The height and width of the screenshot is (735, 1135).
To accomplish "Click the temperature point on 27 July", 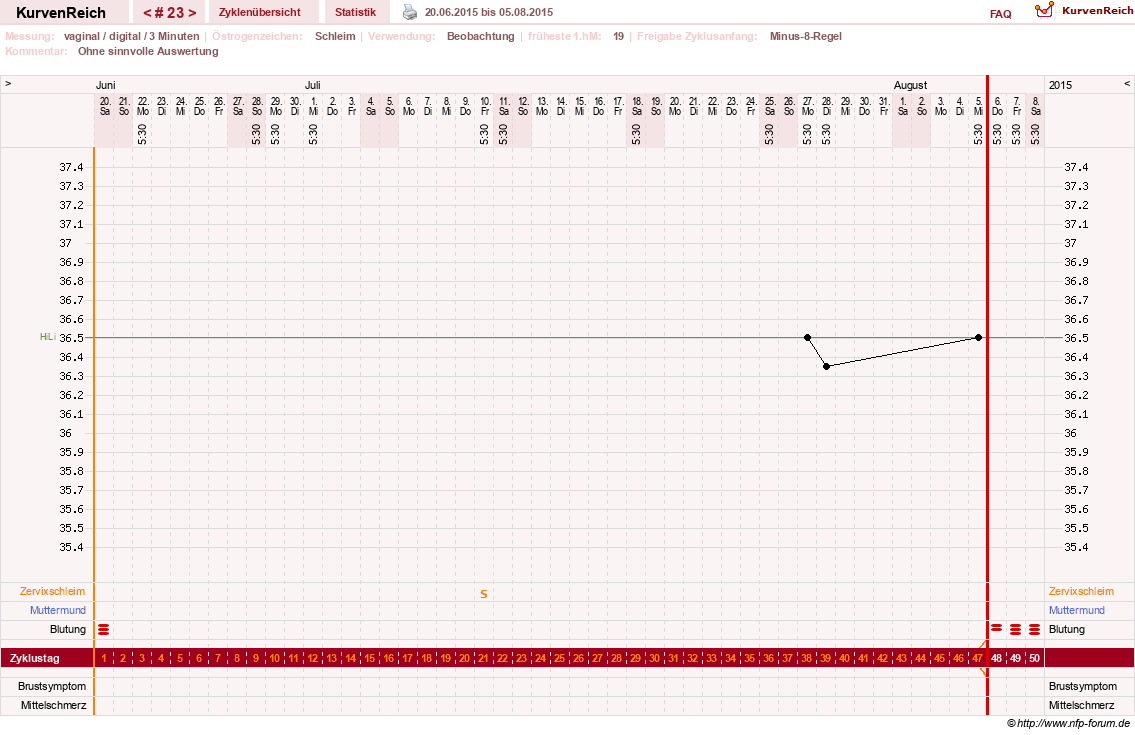I will click(808, 337).
